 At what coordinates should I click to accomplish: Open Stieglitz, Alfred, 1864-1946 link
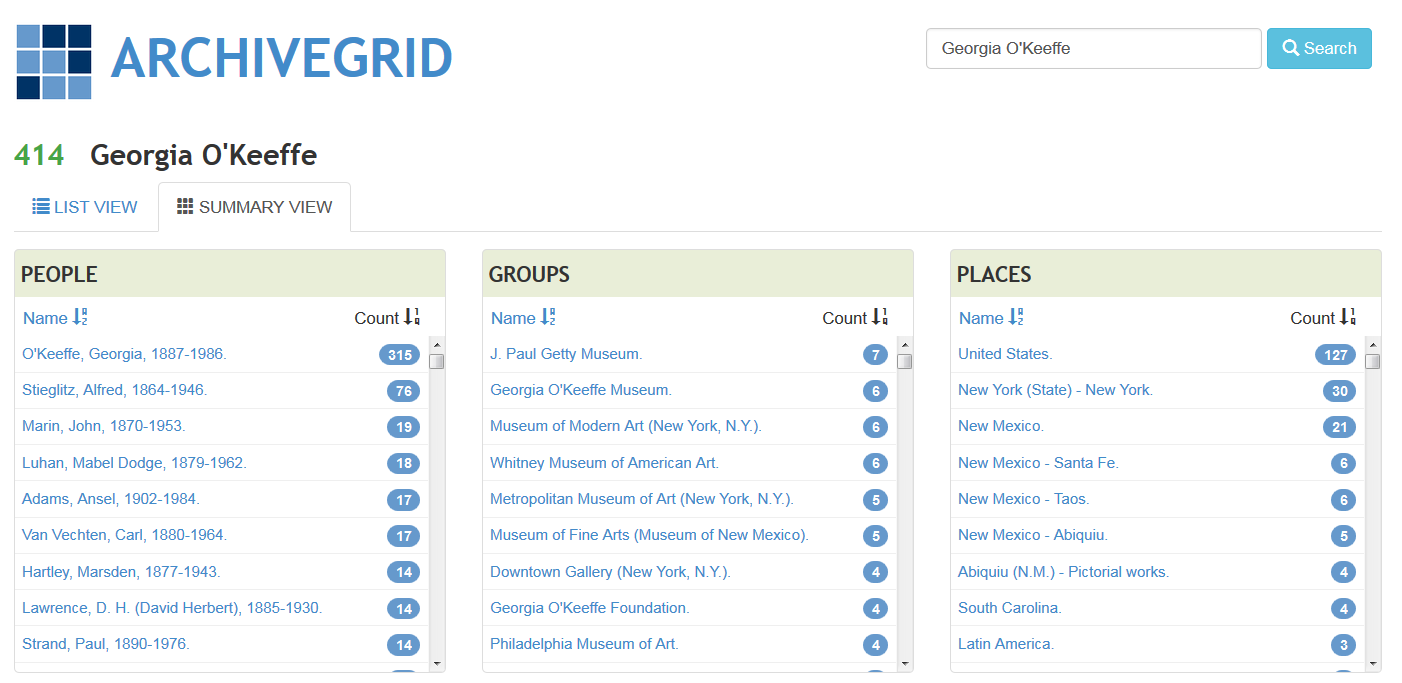(x=115, y=390)
